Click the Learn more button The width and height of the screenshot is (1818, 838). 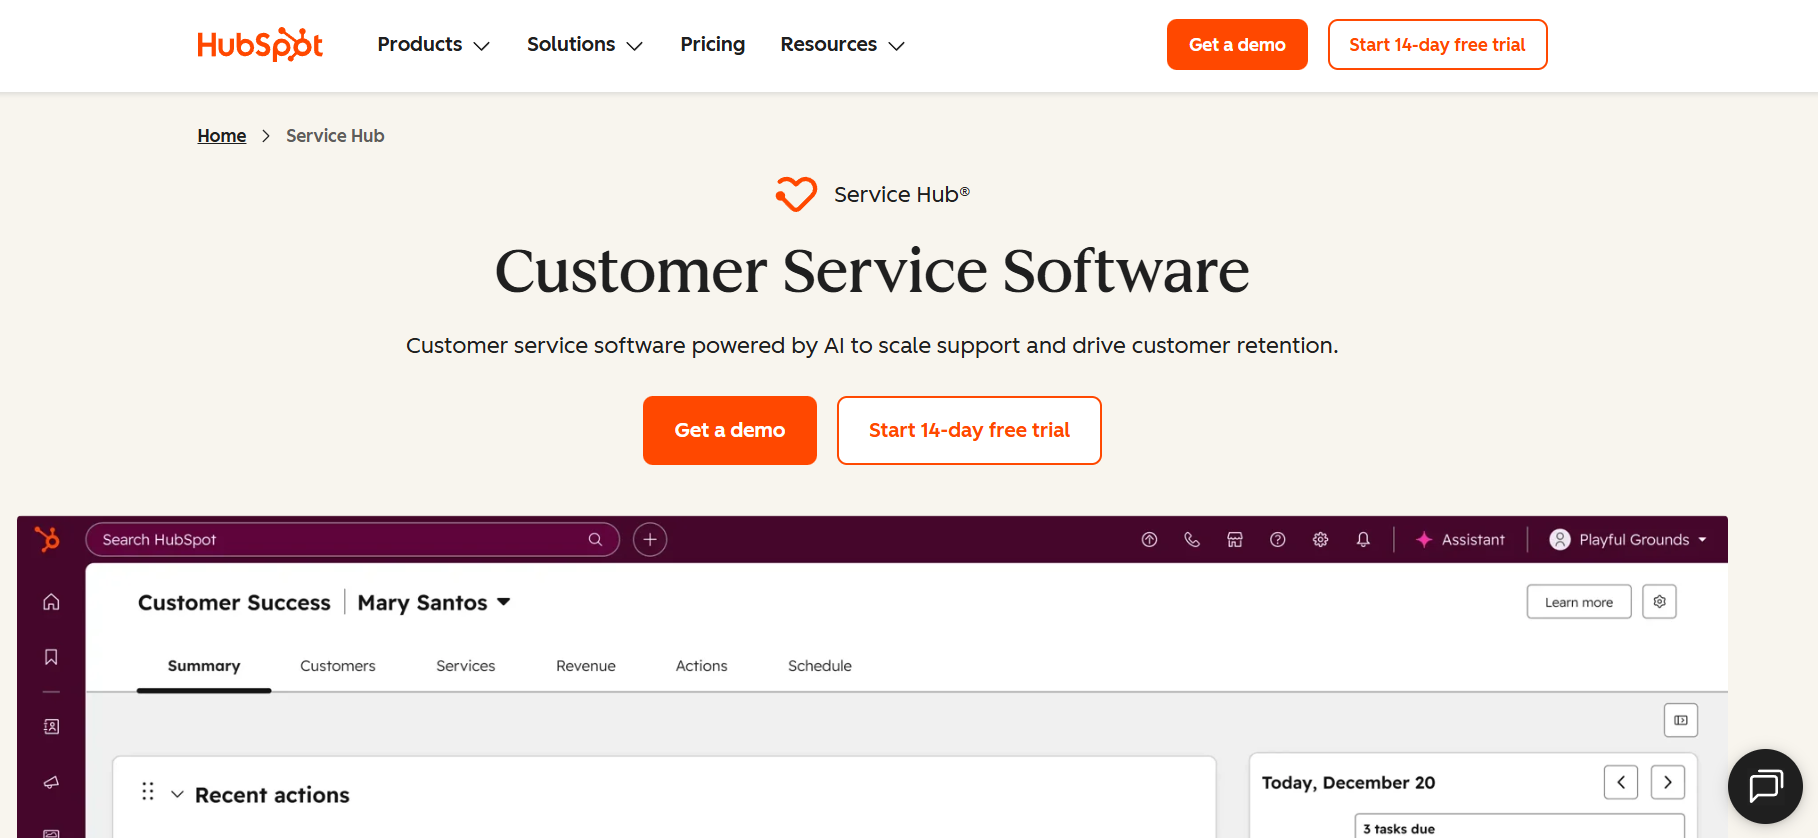click(x=1579, y=602)
